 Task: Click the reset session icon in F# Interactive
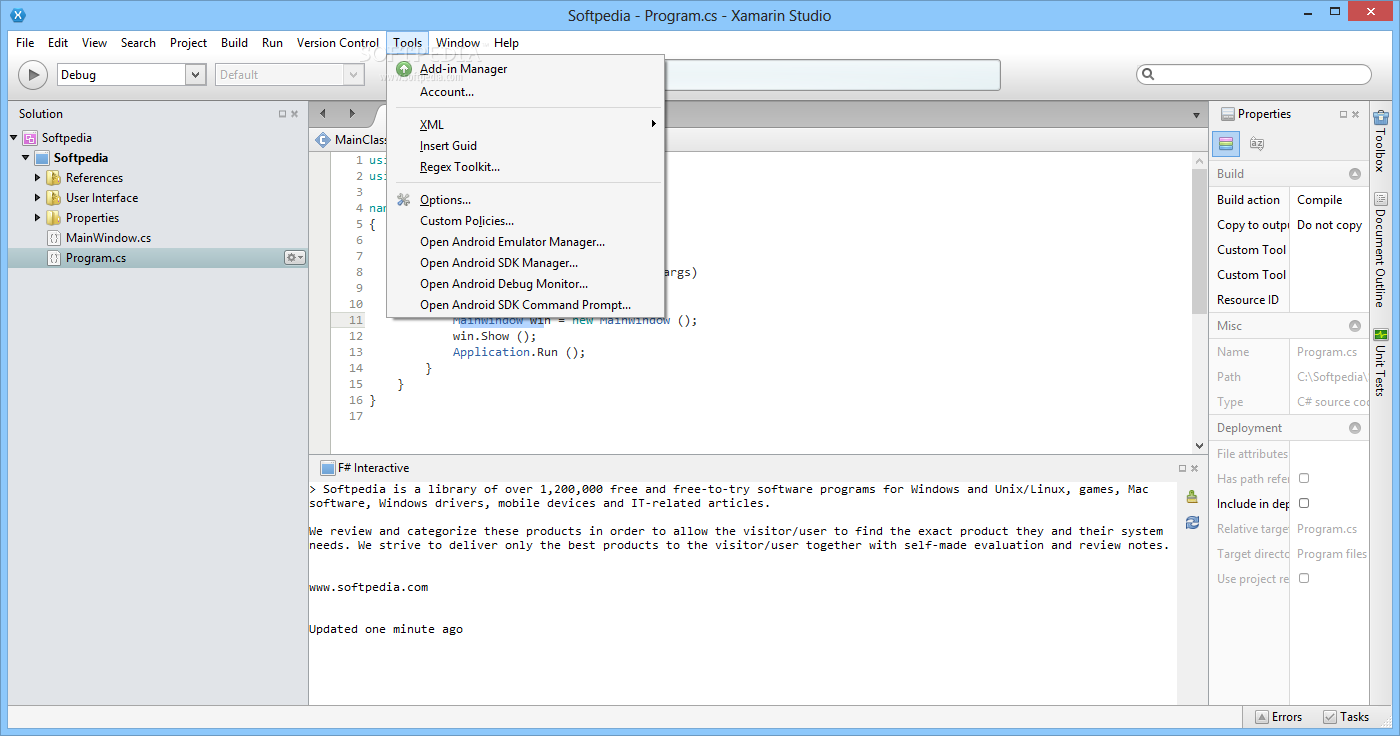1192,522
